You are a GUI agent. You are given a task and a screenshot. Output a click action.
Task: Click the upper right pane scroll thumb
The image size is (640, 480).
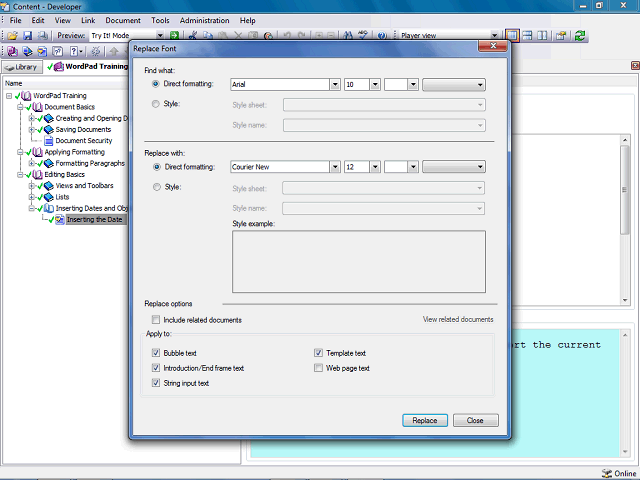625,190
